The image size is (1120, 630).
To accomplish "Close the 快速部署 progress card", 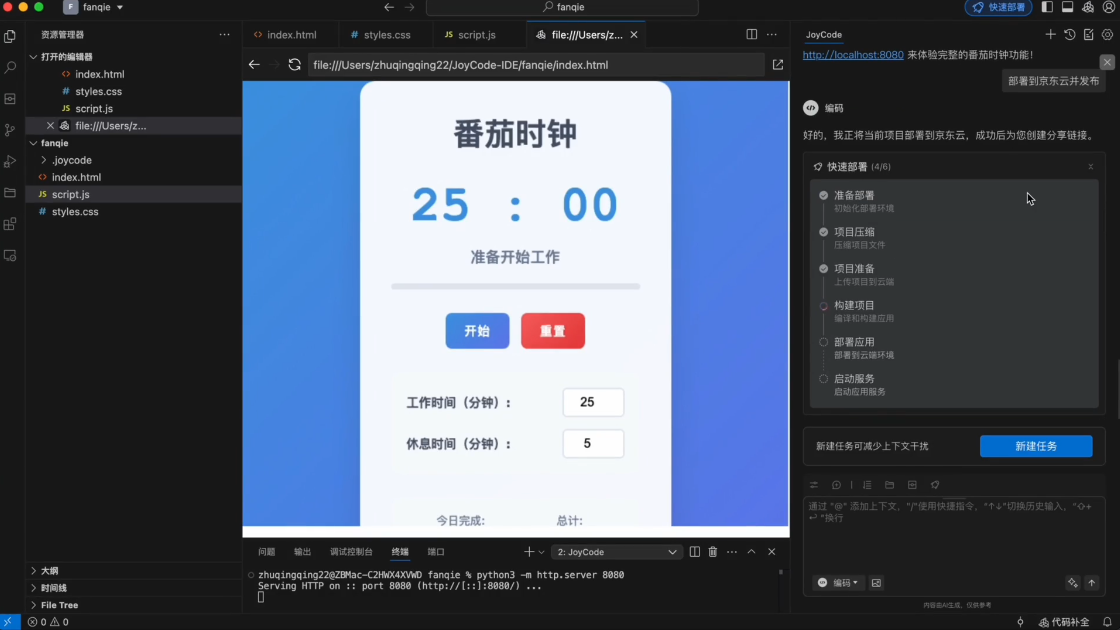I will 1091,166.
